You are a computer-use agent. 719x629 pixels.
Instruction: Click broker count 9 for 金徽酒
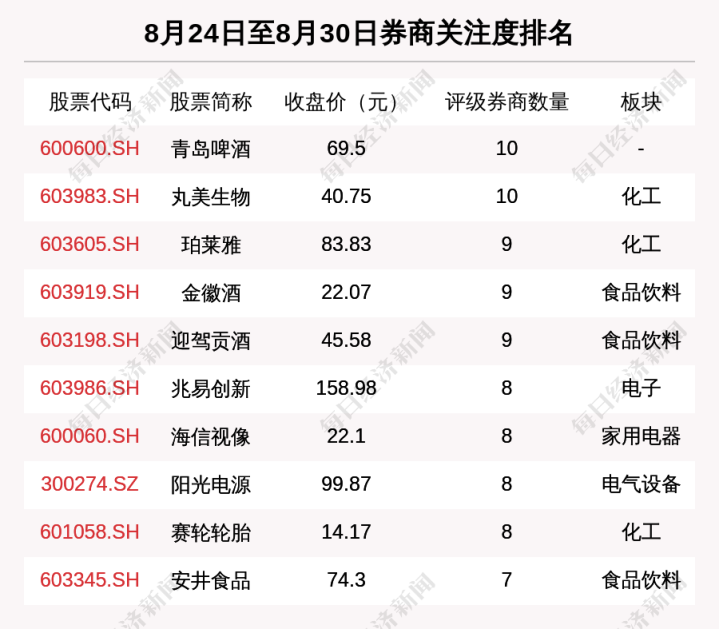507,292
